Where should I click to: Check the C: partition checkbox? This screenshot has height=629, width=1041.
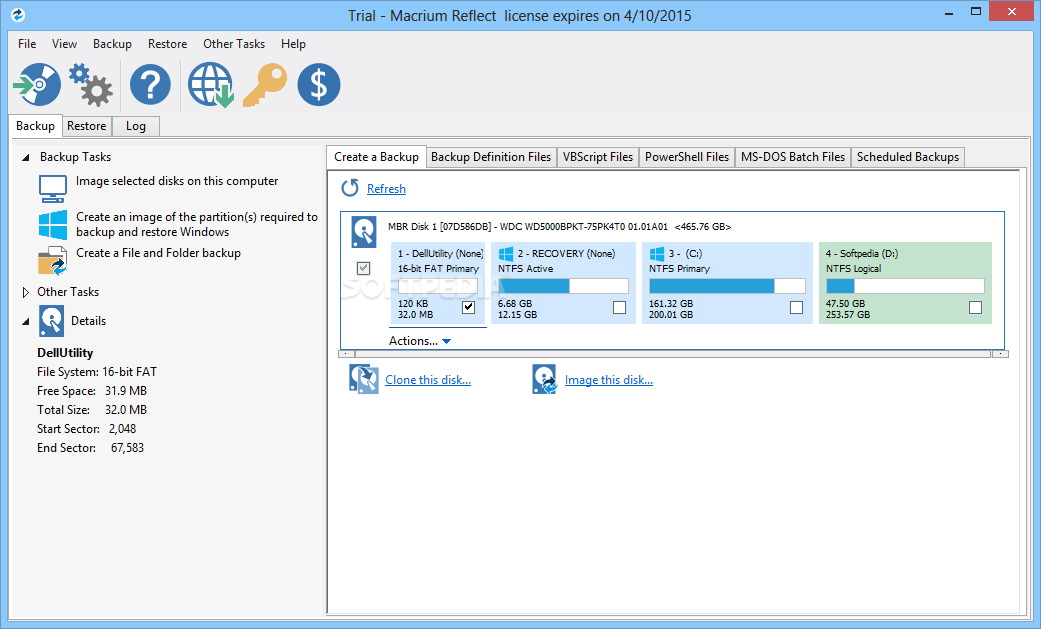point(797,308)
